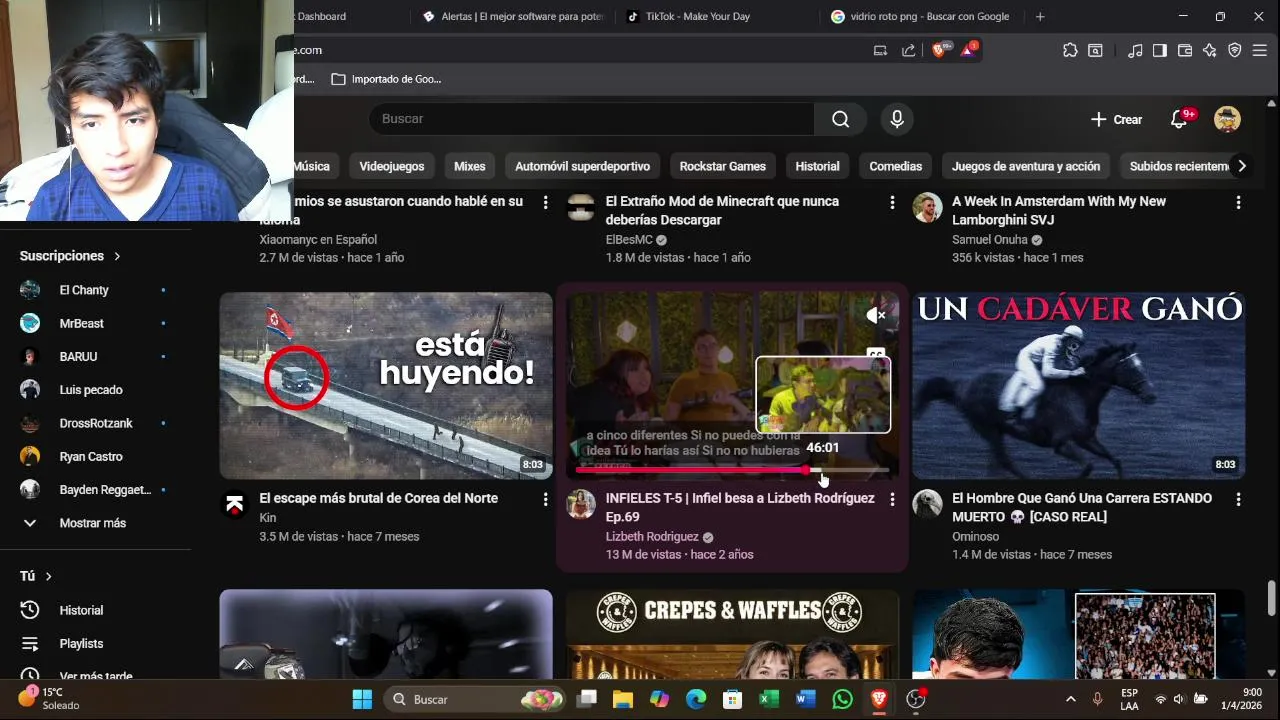
Task: Open options for El Extraño Mod de Minecraft video
Action: (x=892, y=202)
